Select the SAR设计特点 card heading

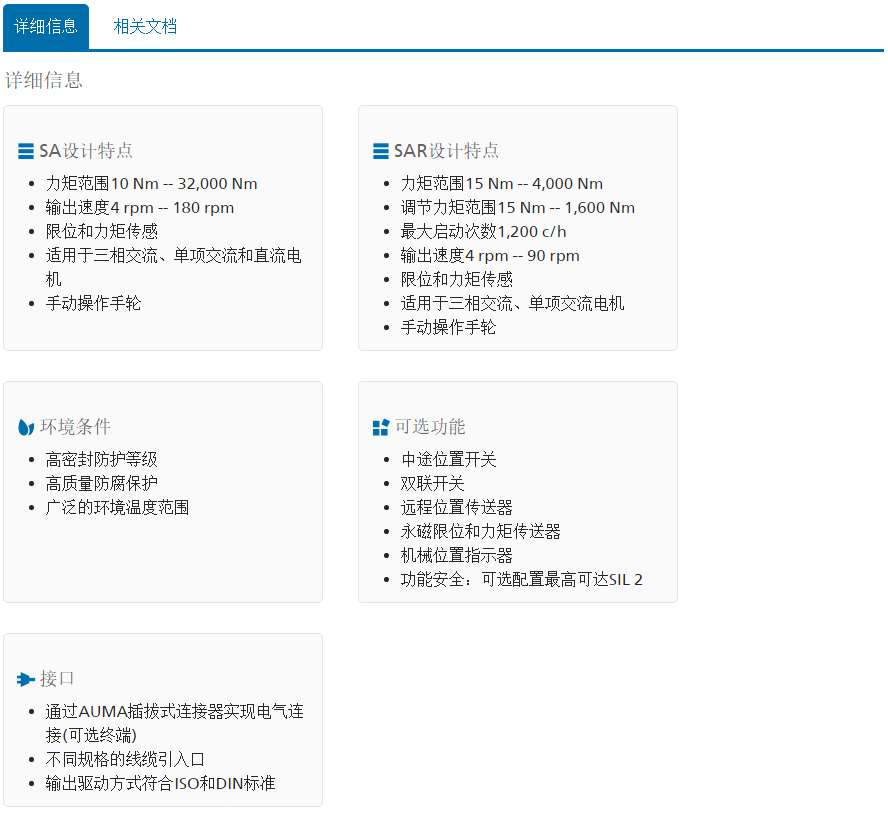click(x=446, y=151)
